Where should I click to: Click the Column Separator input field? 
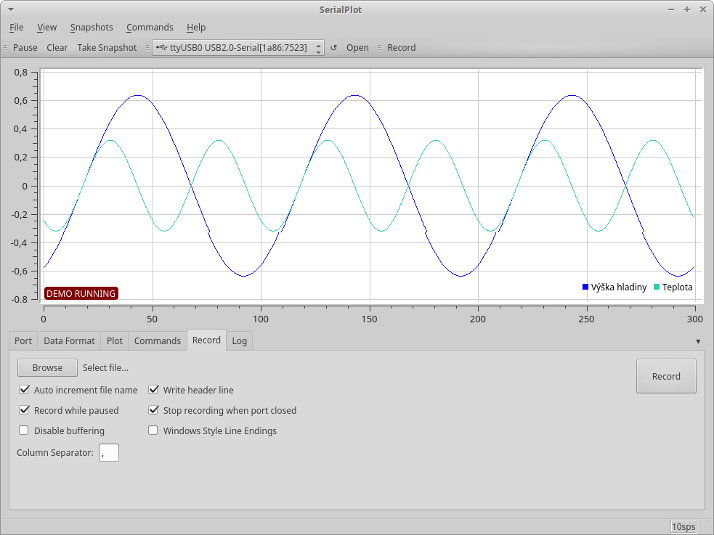click(x=109, y=453)
